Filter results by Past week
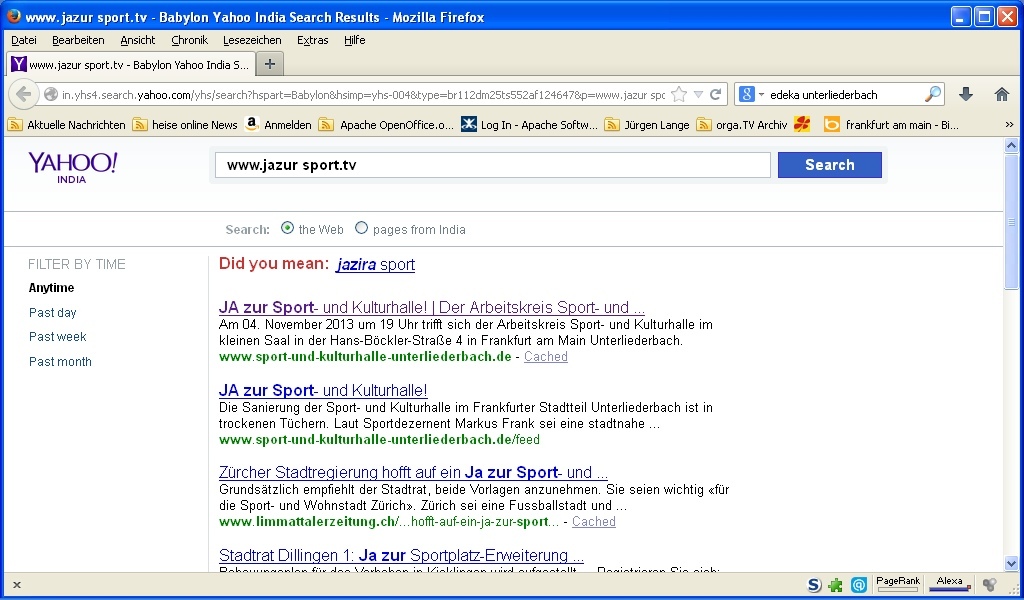 click(x=57, y=337)
